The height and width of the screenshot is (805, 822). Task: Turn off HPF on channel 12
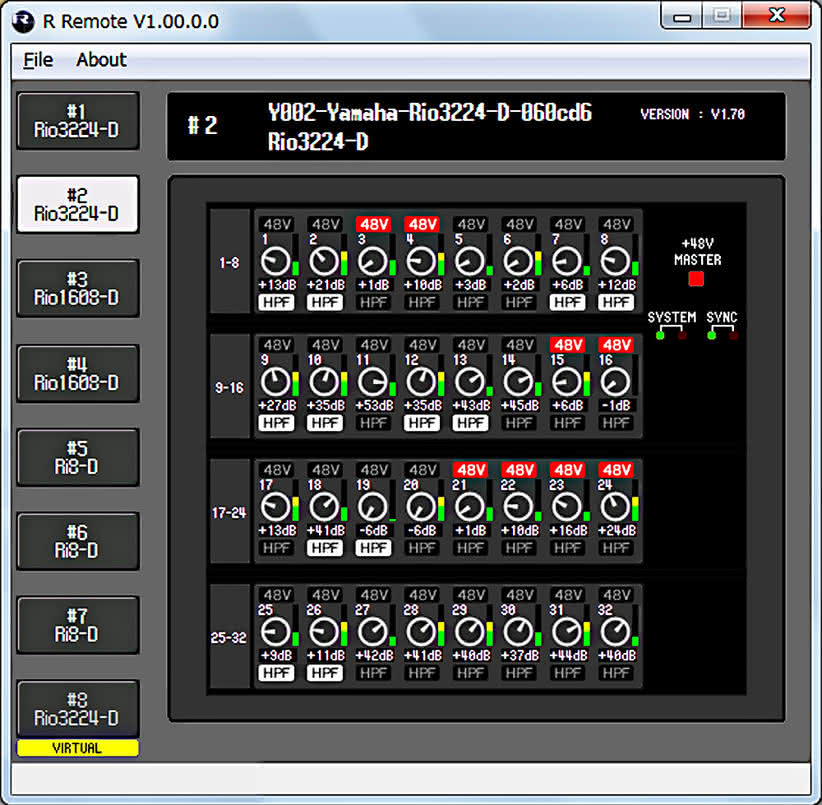422,423
